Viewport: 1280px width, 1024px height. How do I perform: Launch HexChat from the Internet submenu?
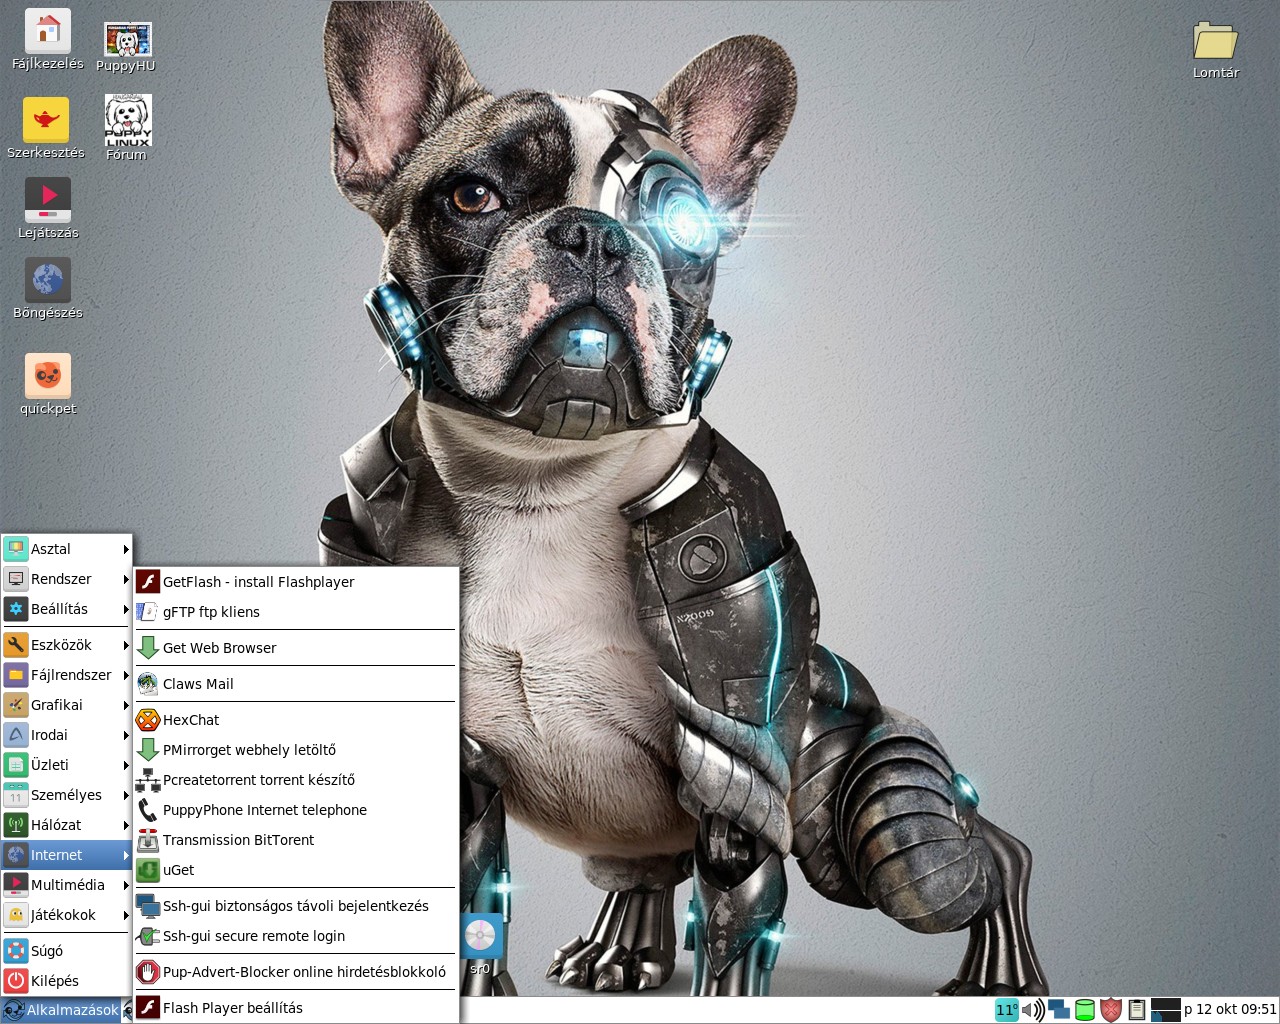tap(297, 720)
